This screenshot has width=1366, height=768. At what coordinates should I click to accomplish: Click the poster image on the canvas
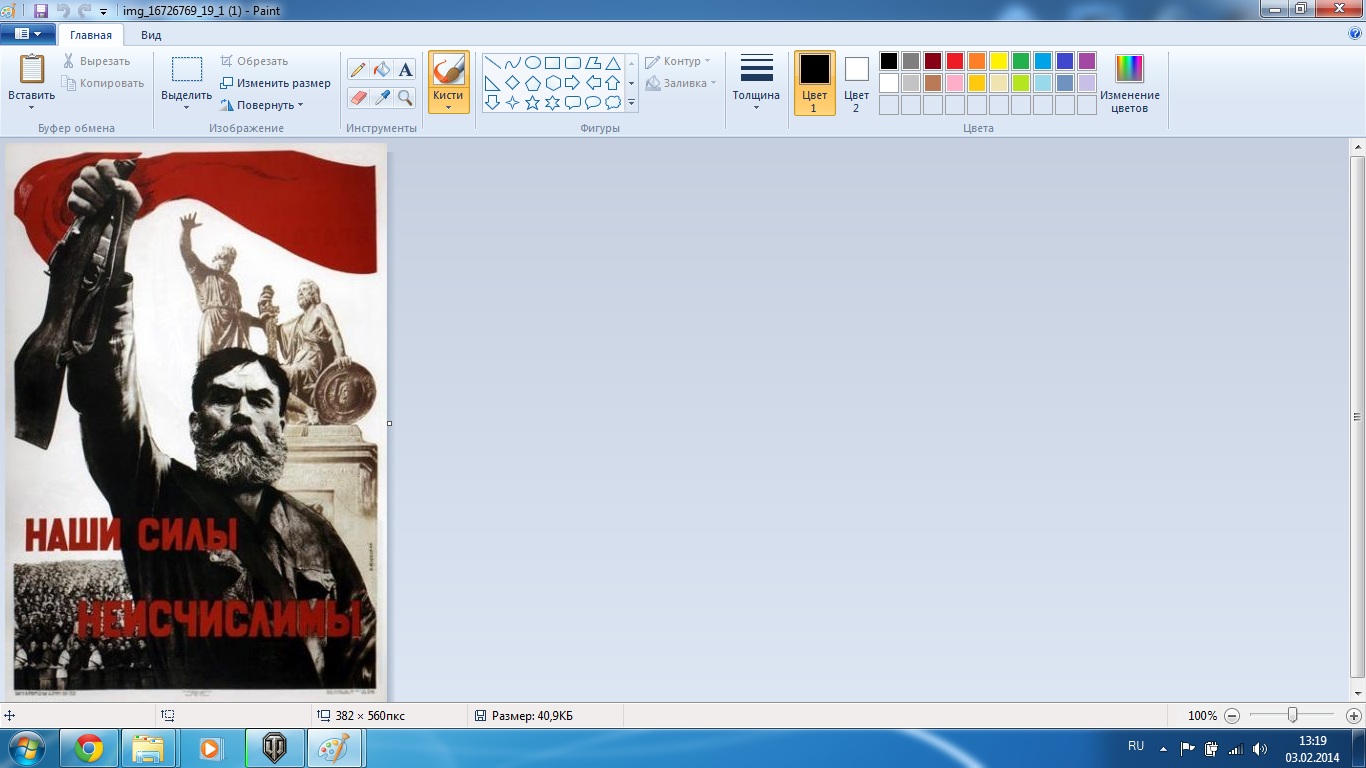[196, 421]
